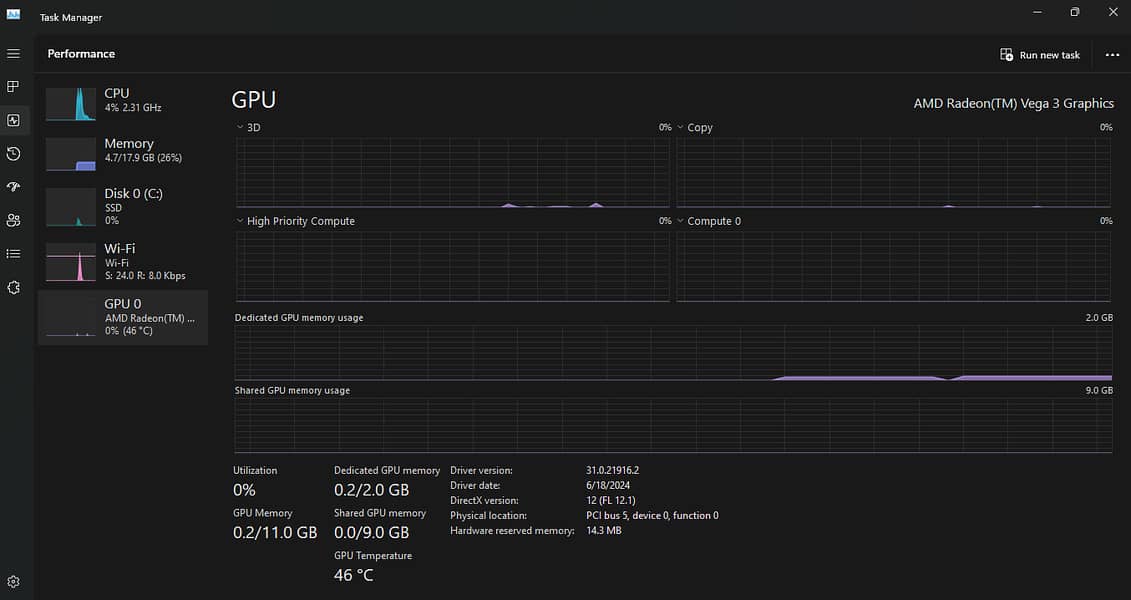Open Task Manager settings gear
The height and width of the screenshot is (600, 1131).
(13, 581)
